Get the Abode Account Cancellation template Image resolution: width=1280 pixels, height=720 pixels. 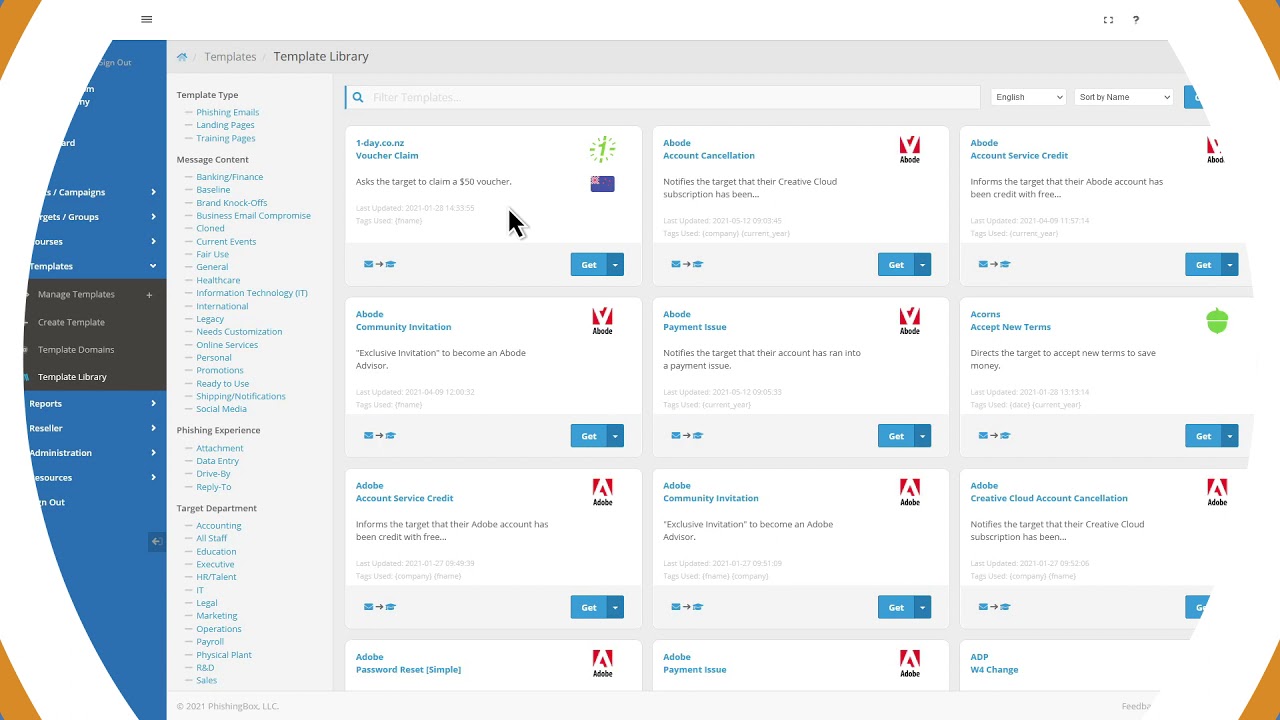pos(896,265)
